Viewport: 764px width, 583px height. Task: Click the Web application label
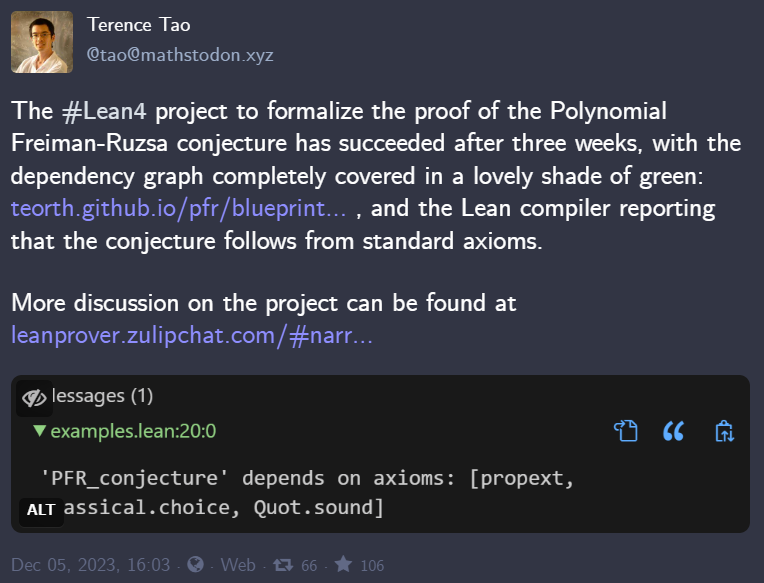tap(238, 565)
